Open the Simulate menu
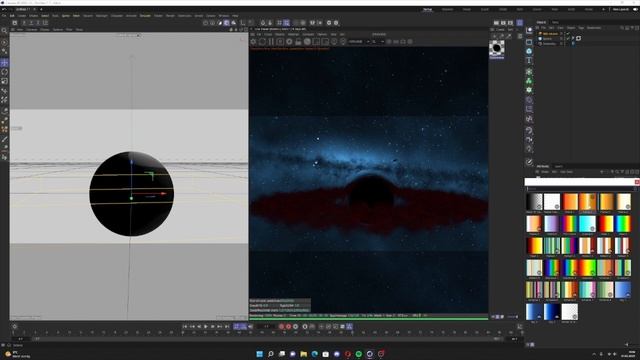The image size is (640, 360). point(145,16)
